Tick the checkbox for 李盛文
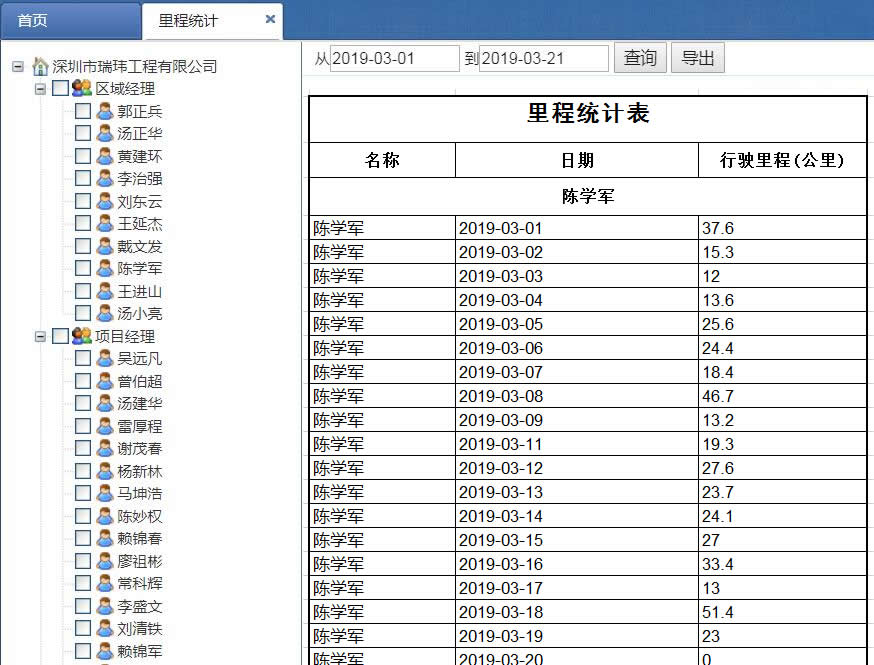Image resolution: width=874 pixels, height=665 pixels. click(x=82, y=605)
